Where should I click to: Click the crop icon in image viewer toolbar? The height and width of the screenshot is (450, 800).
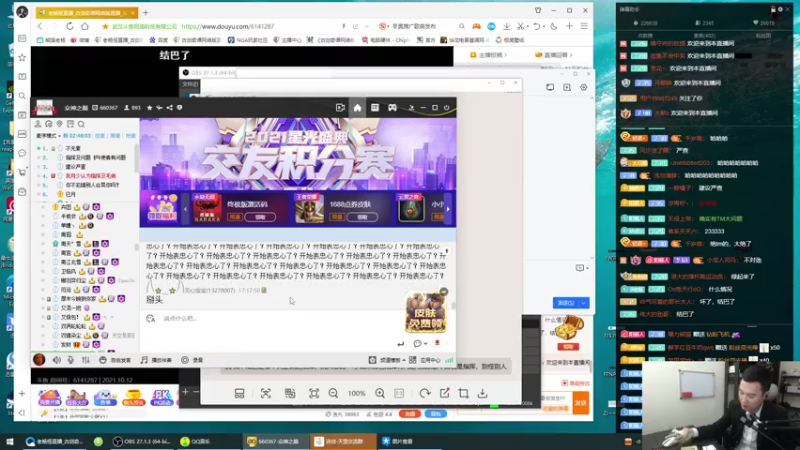463,393
